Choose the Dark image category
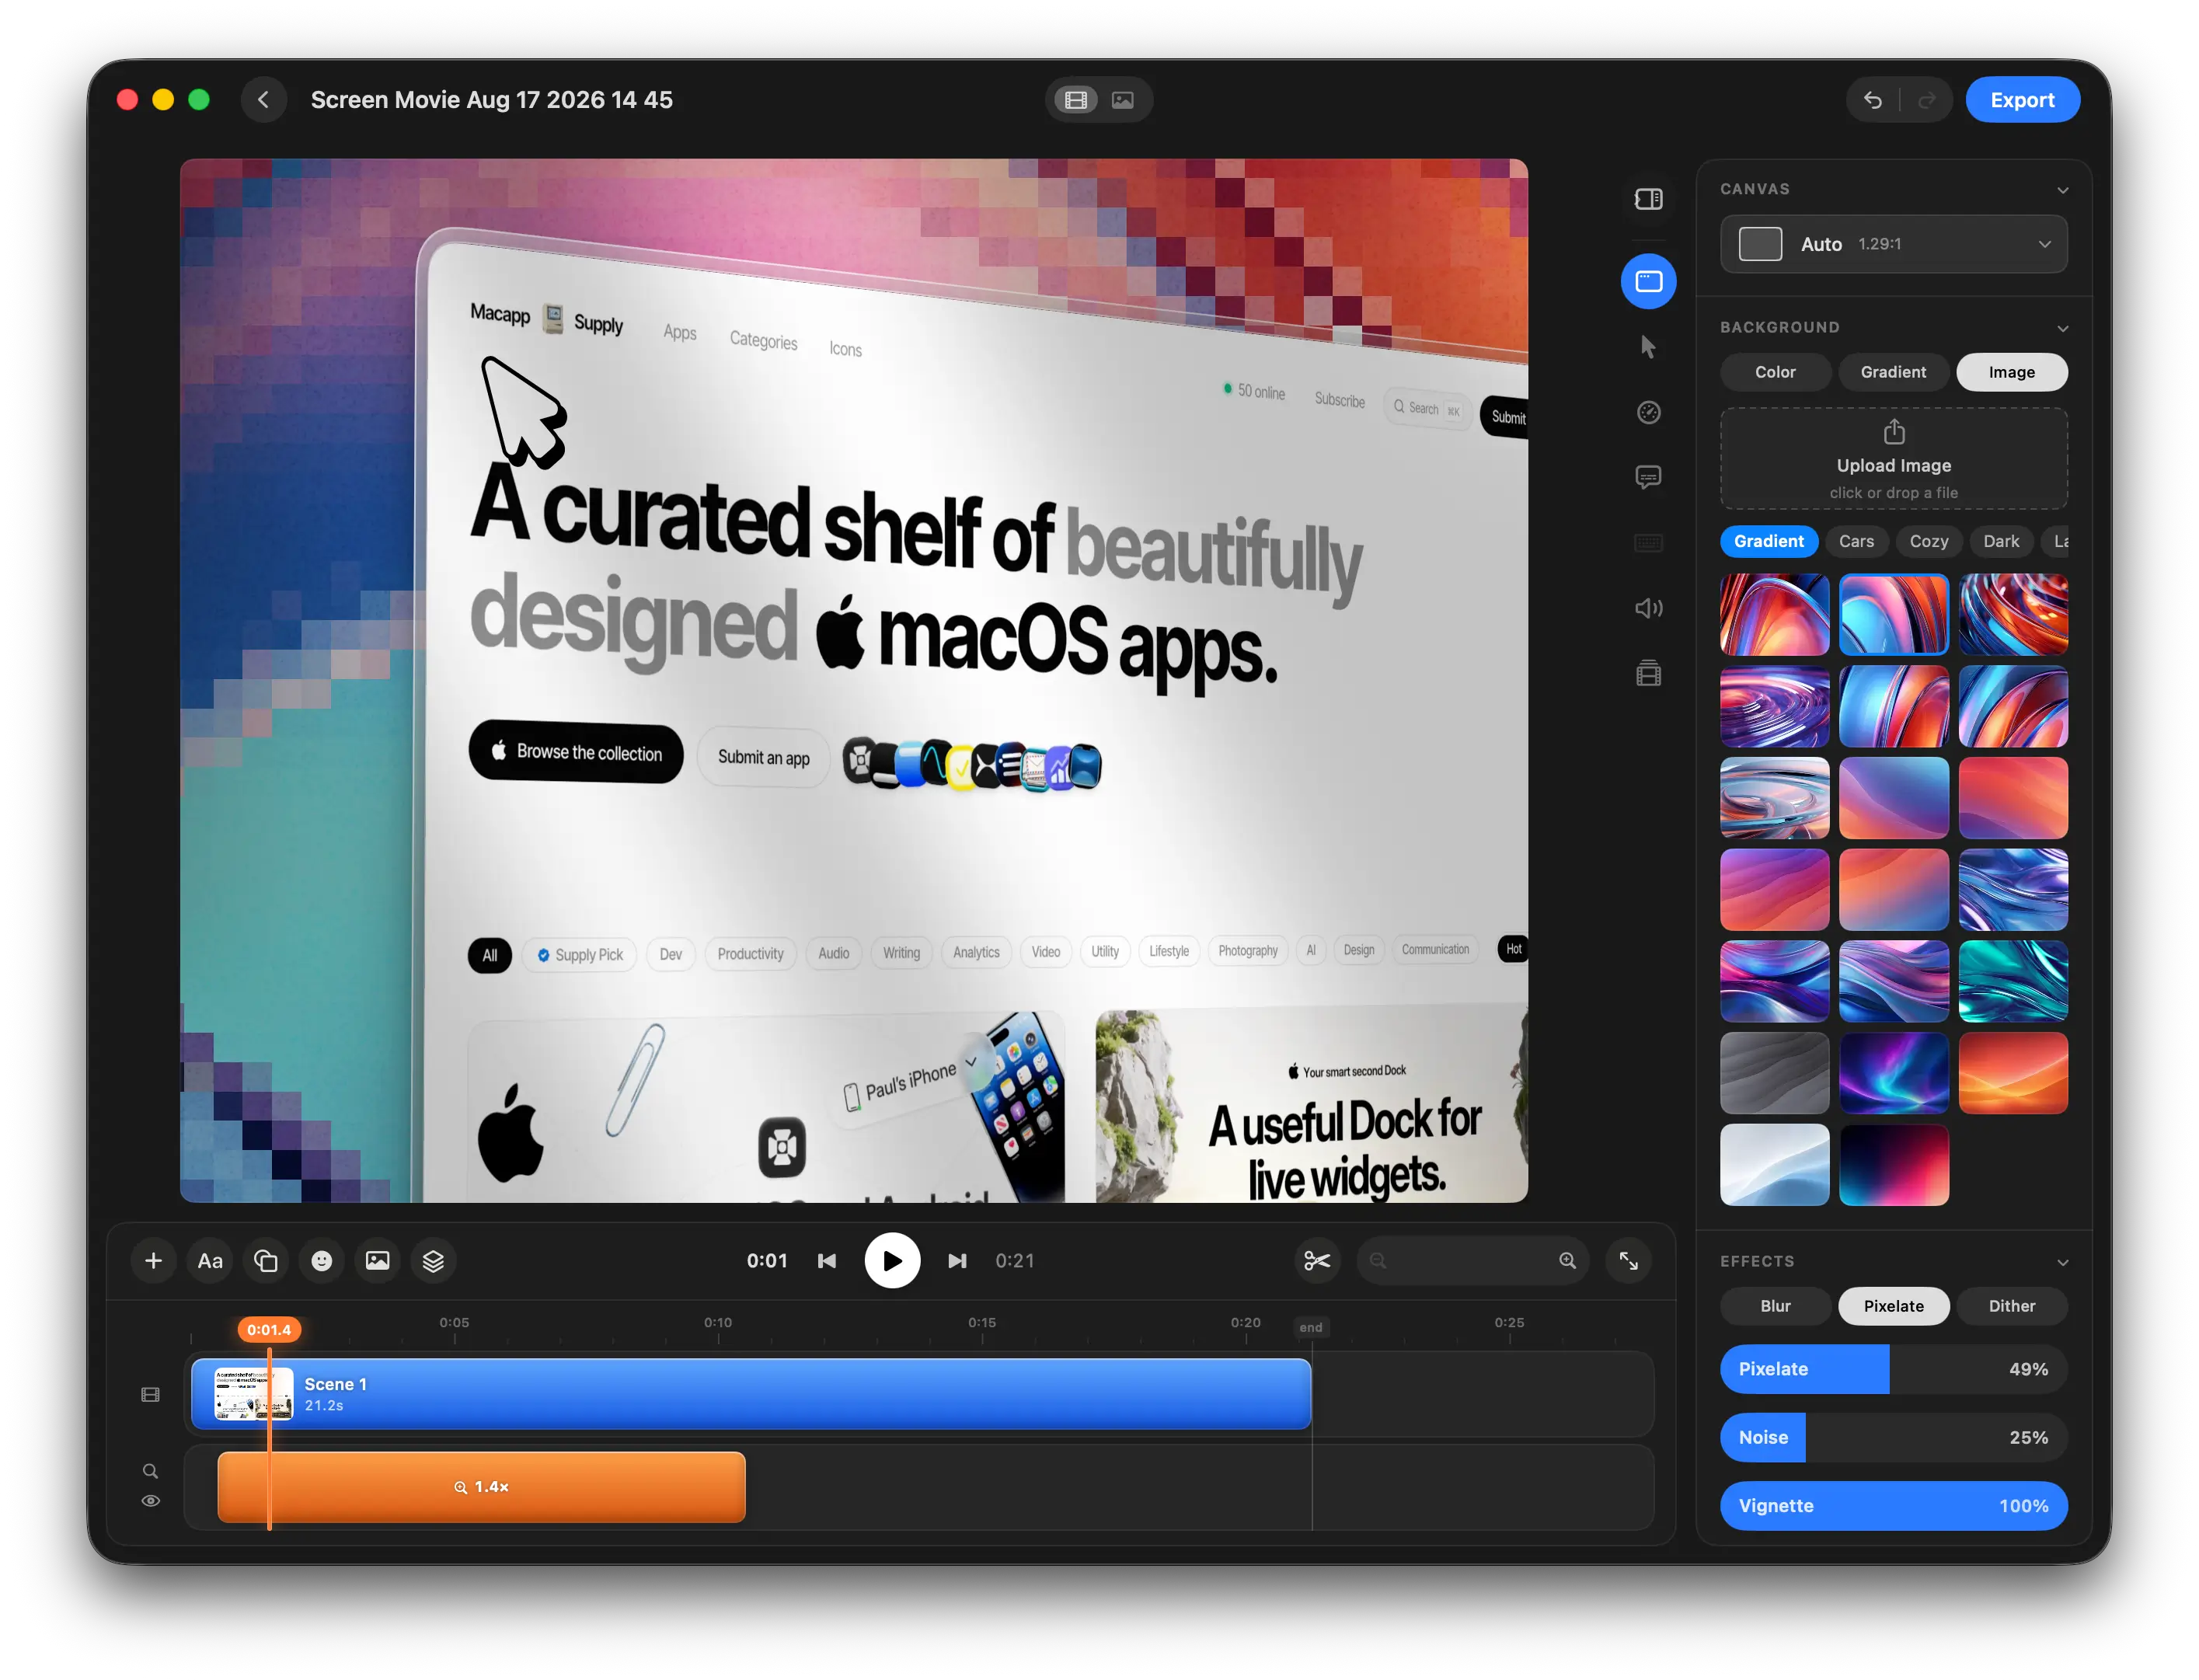The height and width of the screenshot is (1680, 2199). tap(2001, 541)
